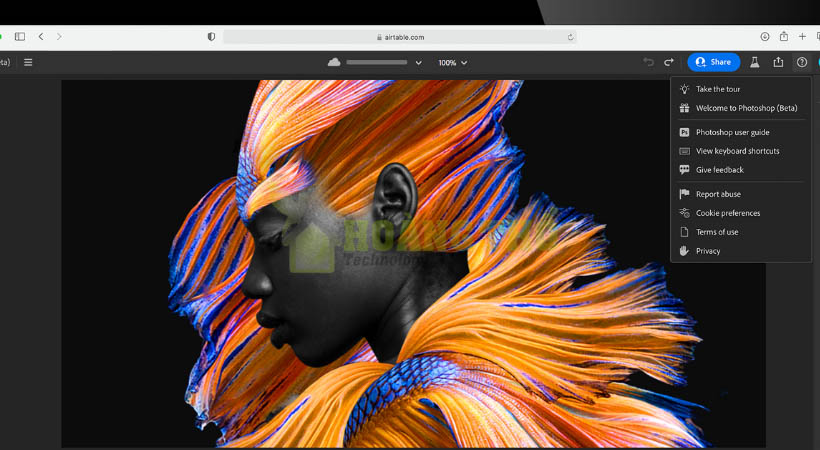820x450 pixels.
Task: Reload the page with the refresh icon
Action: 571,37
